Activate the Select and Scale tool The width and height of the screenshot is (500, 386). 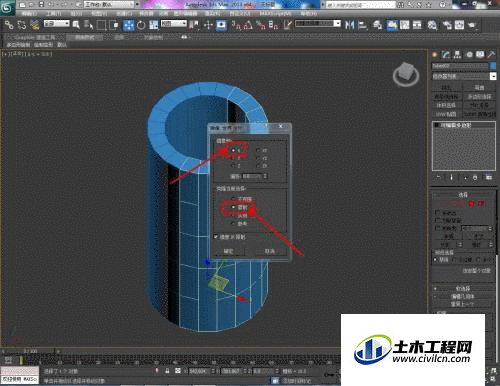pyautogui.click(x=153, y=25)
